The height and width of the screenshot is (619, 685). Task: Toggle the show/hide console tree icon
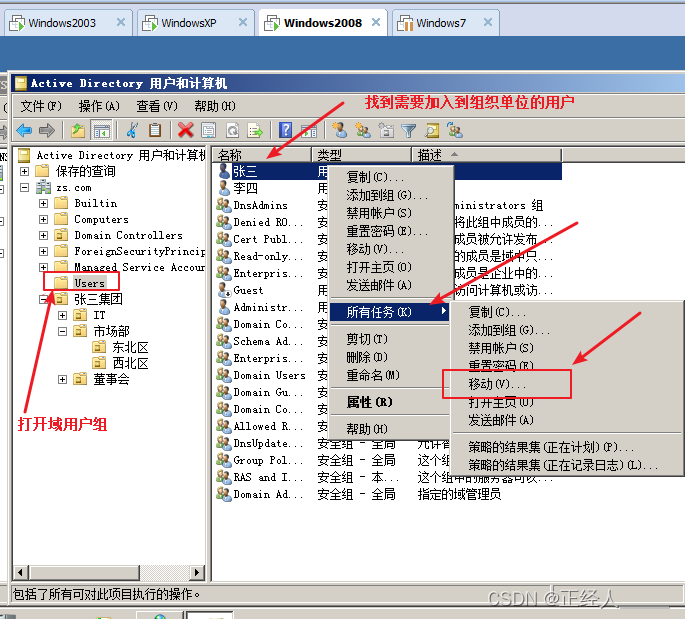point(101,130)
